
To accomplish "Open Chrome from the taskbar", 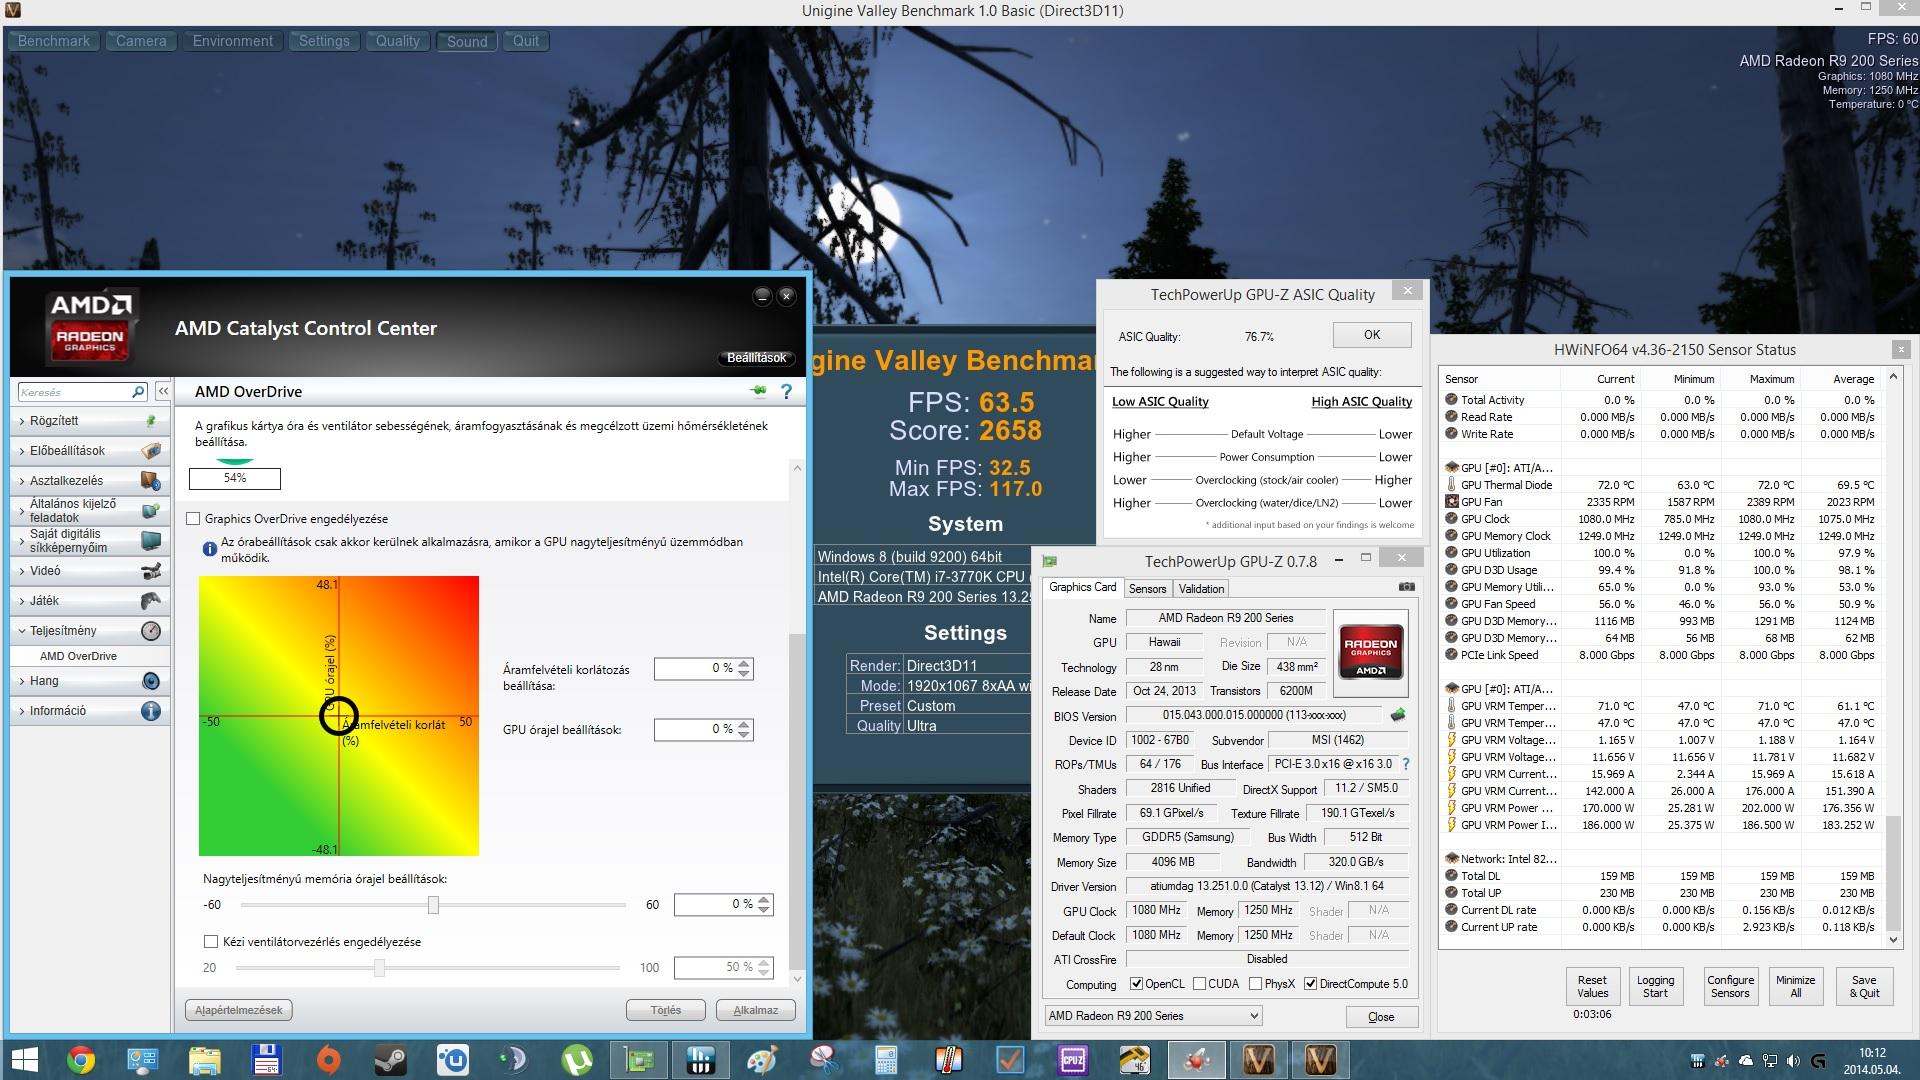I will point(81,1060).
